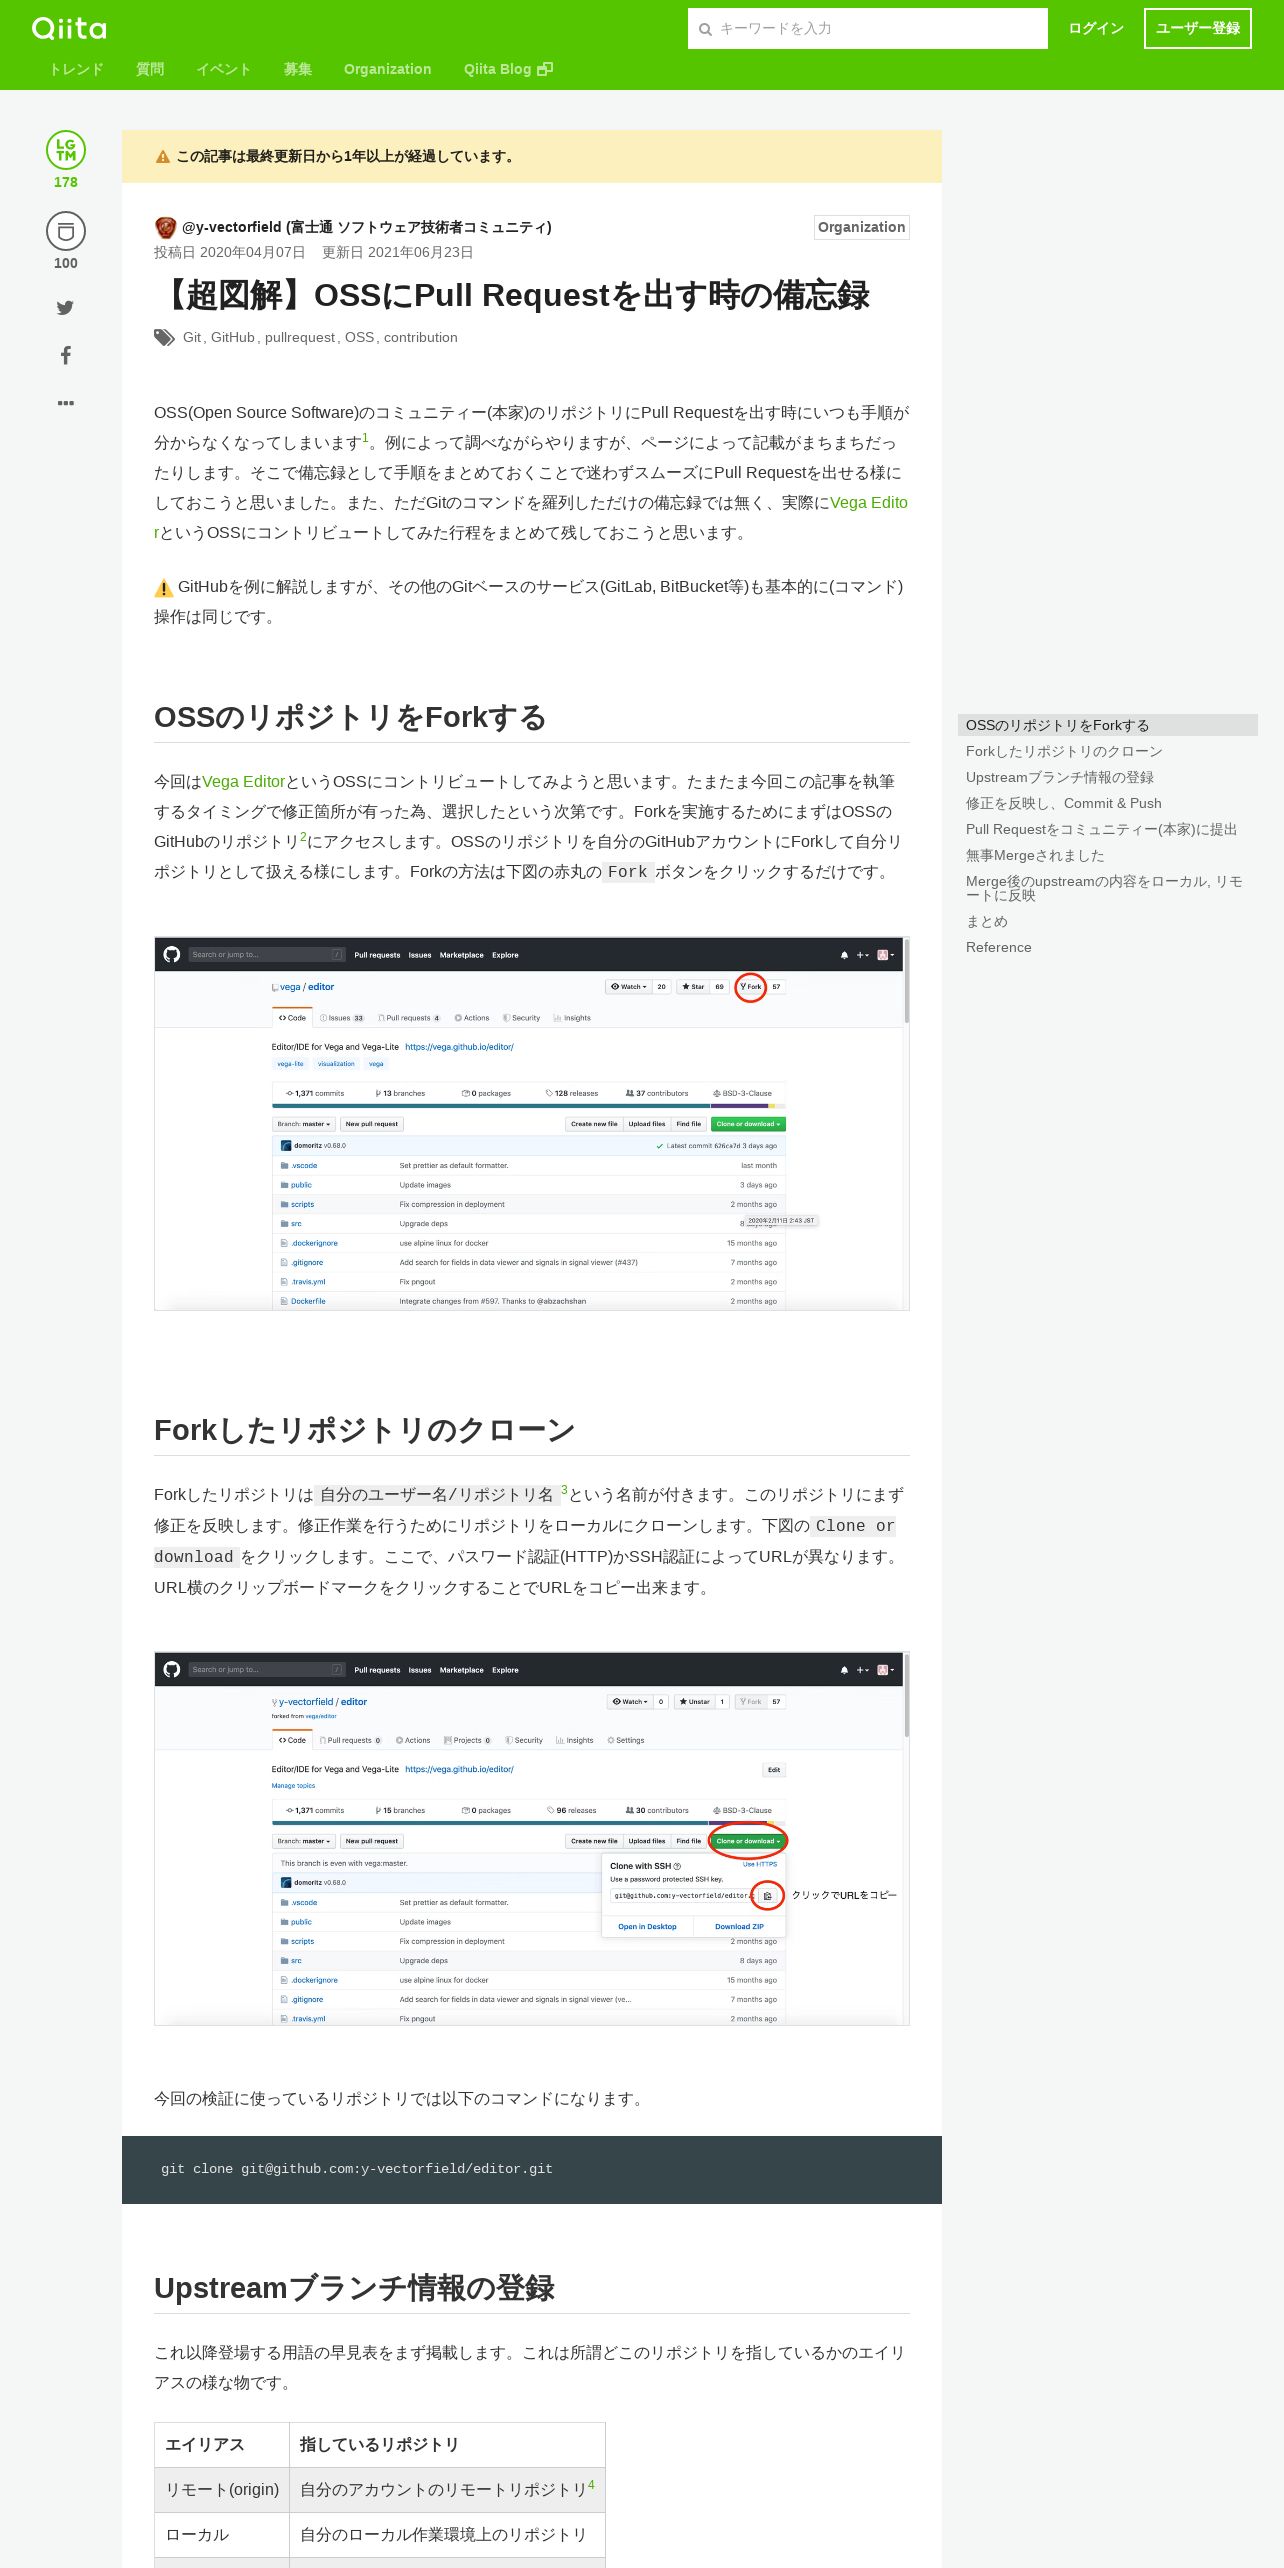Focus the キーワードを入力 search field

tap(868, 29)
